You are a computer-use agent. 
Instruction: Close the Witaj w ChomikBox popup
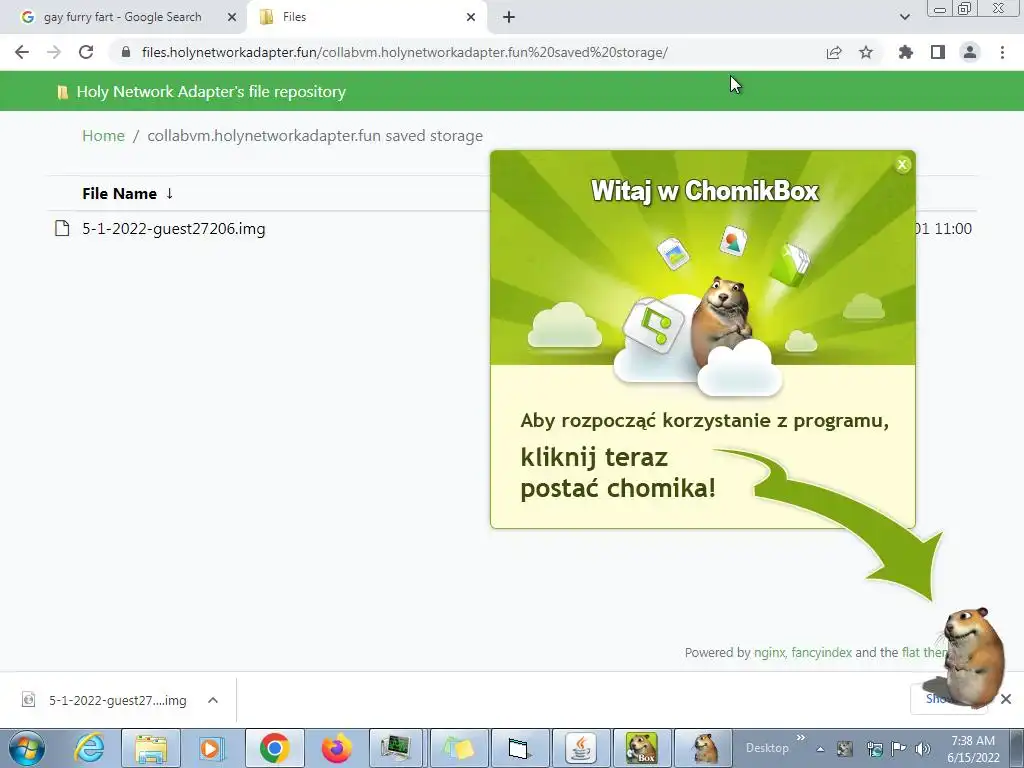[x=902, y=165]
